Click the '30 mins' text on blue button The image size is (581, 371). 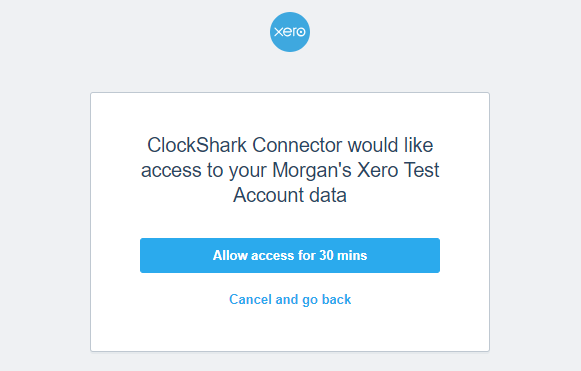pyautogui.click(x=343, y=255)
